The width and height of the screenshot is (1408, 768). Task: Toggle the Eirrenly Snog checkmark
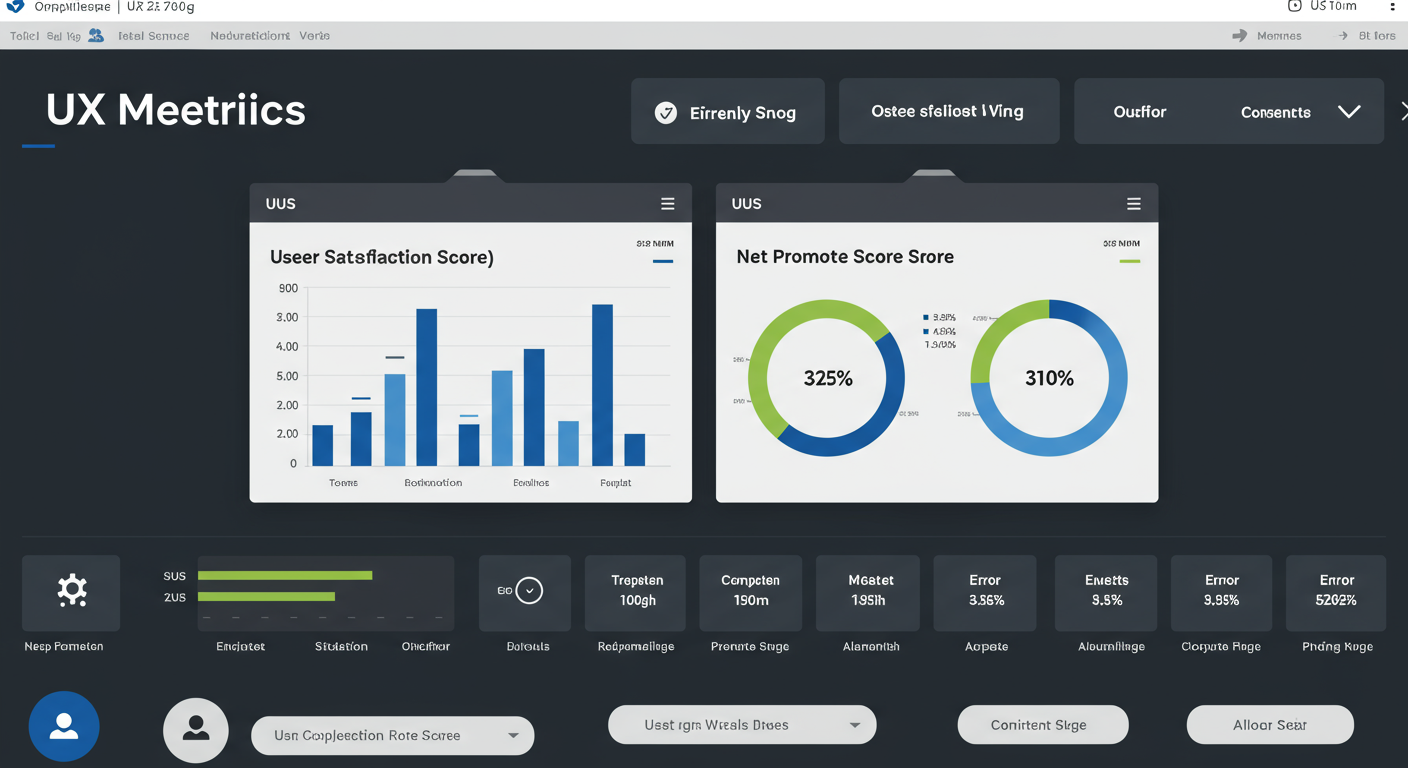665,113
